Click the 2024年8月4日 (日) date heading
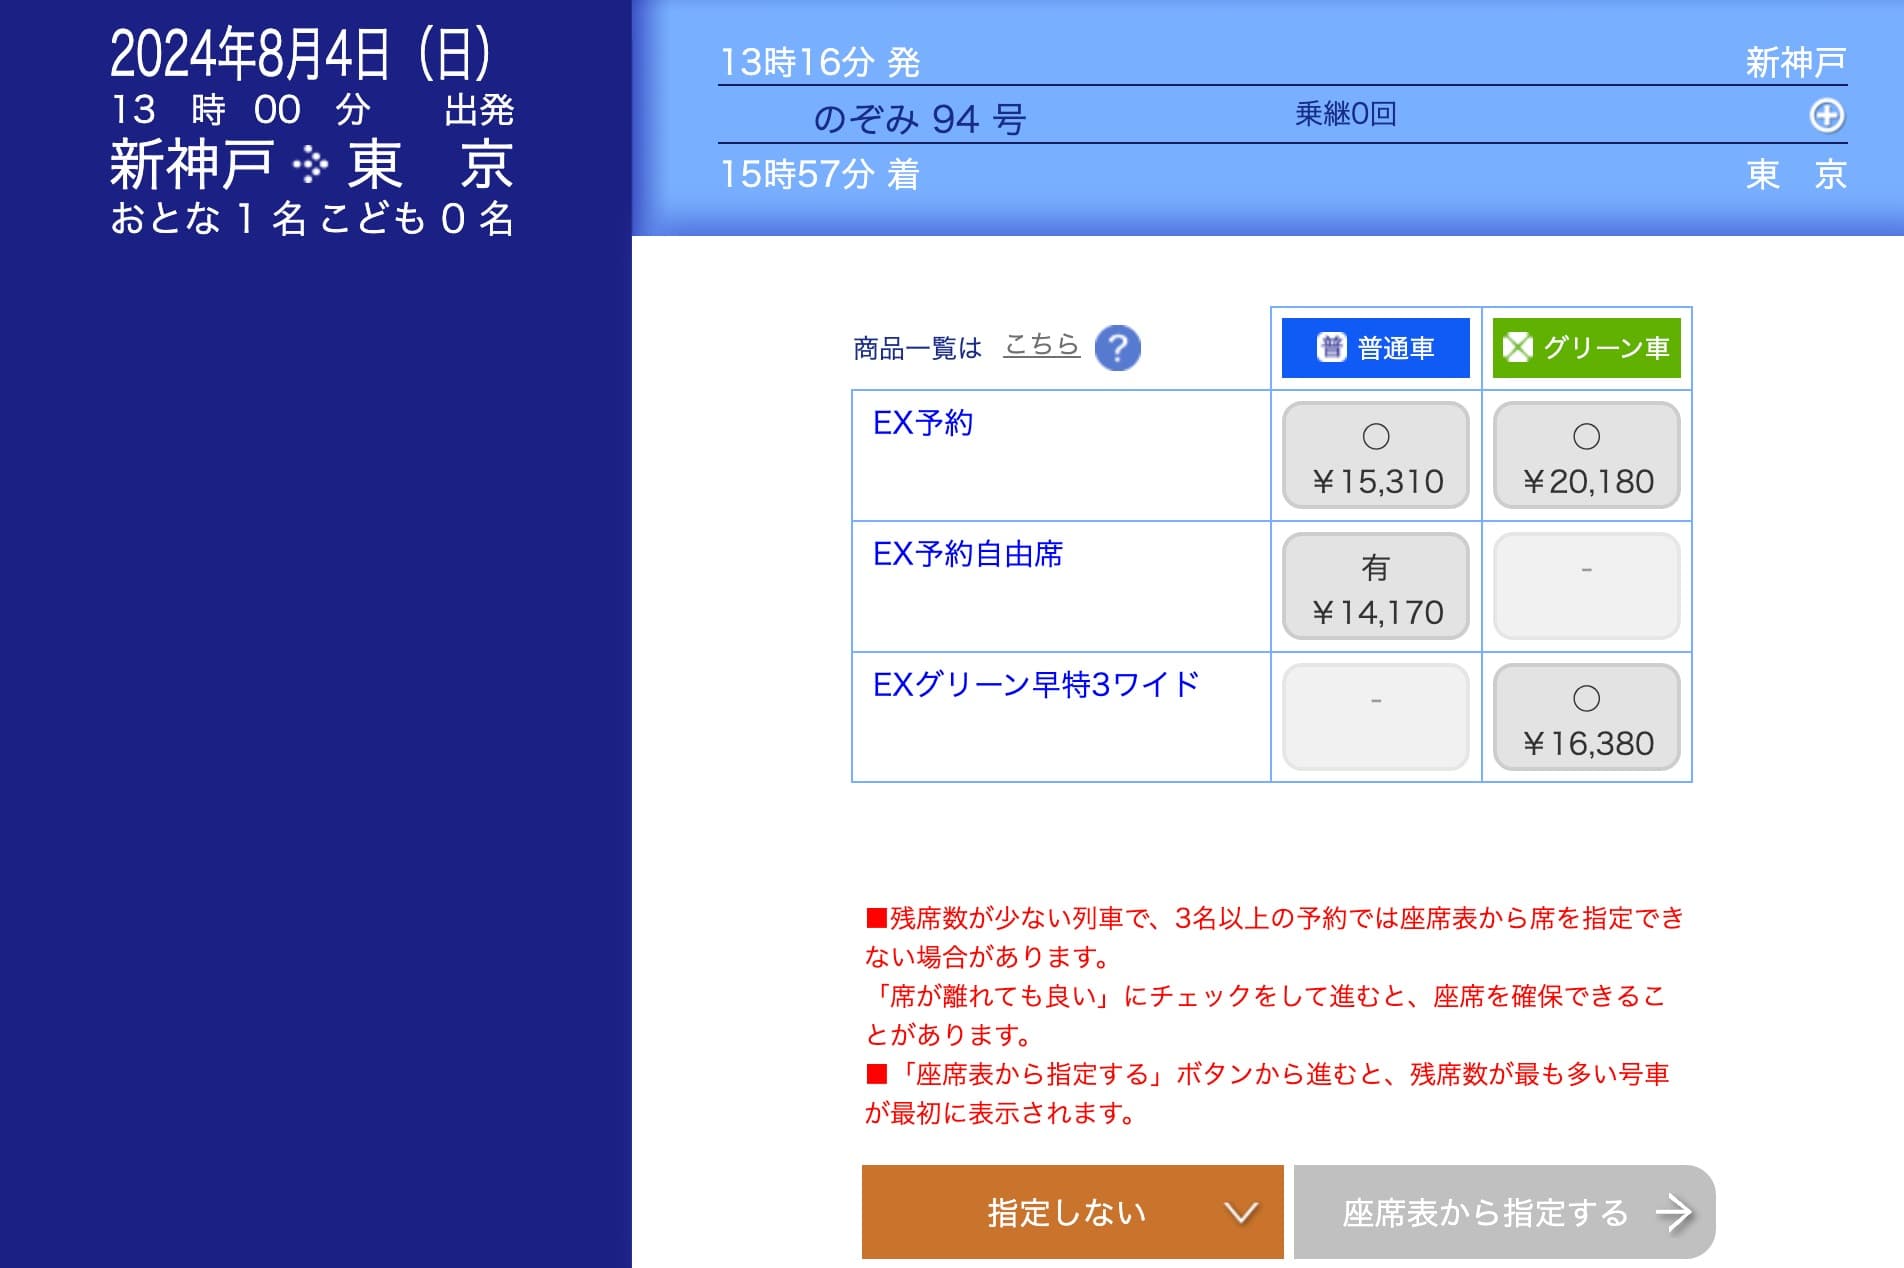The image size is (1904, 1268). tap(300, 54)
